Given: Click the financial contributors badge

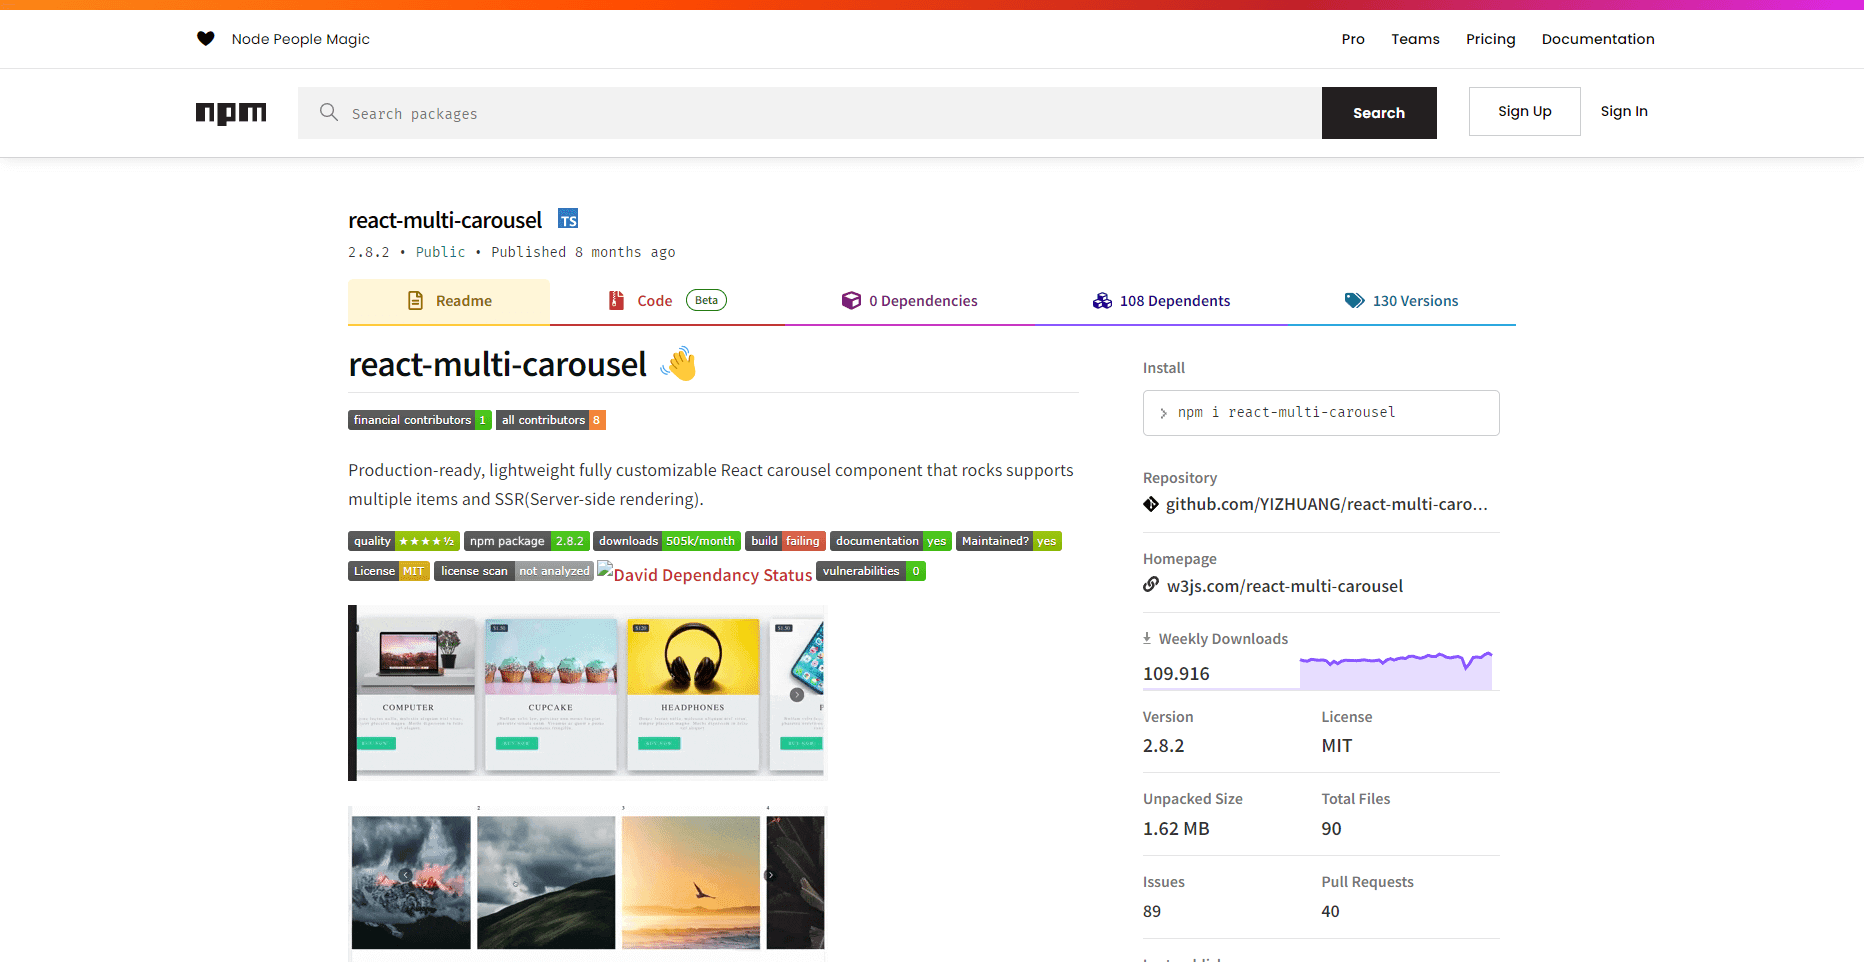Looking at the screenshot, I should [420, 420].
